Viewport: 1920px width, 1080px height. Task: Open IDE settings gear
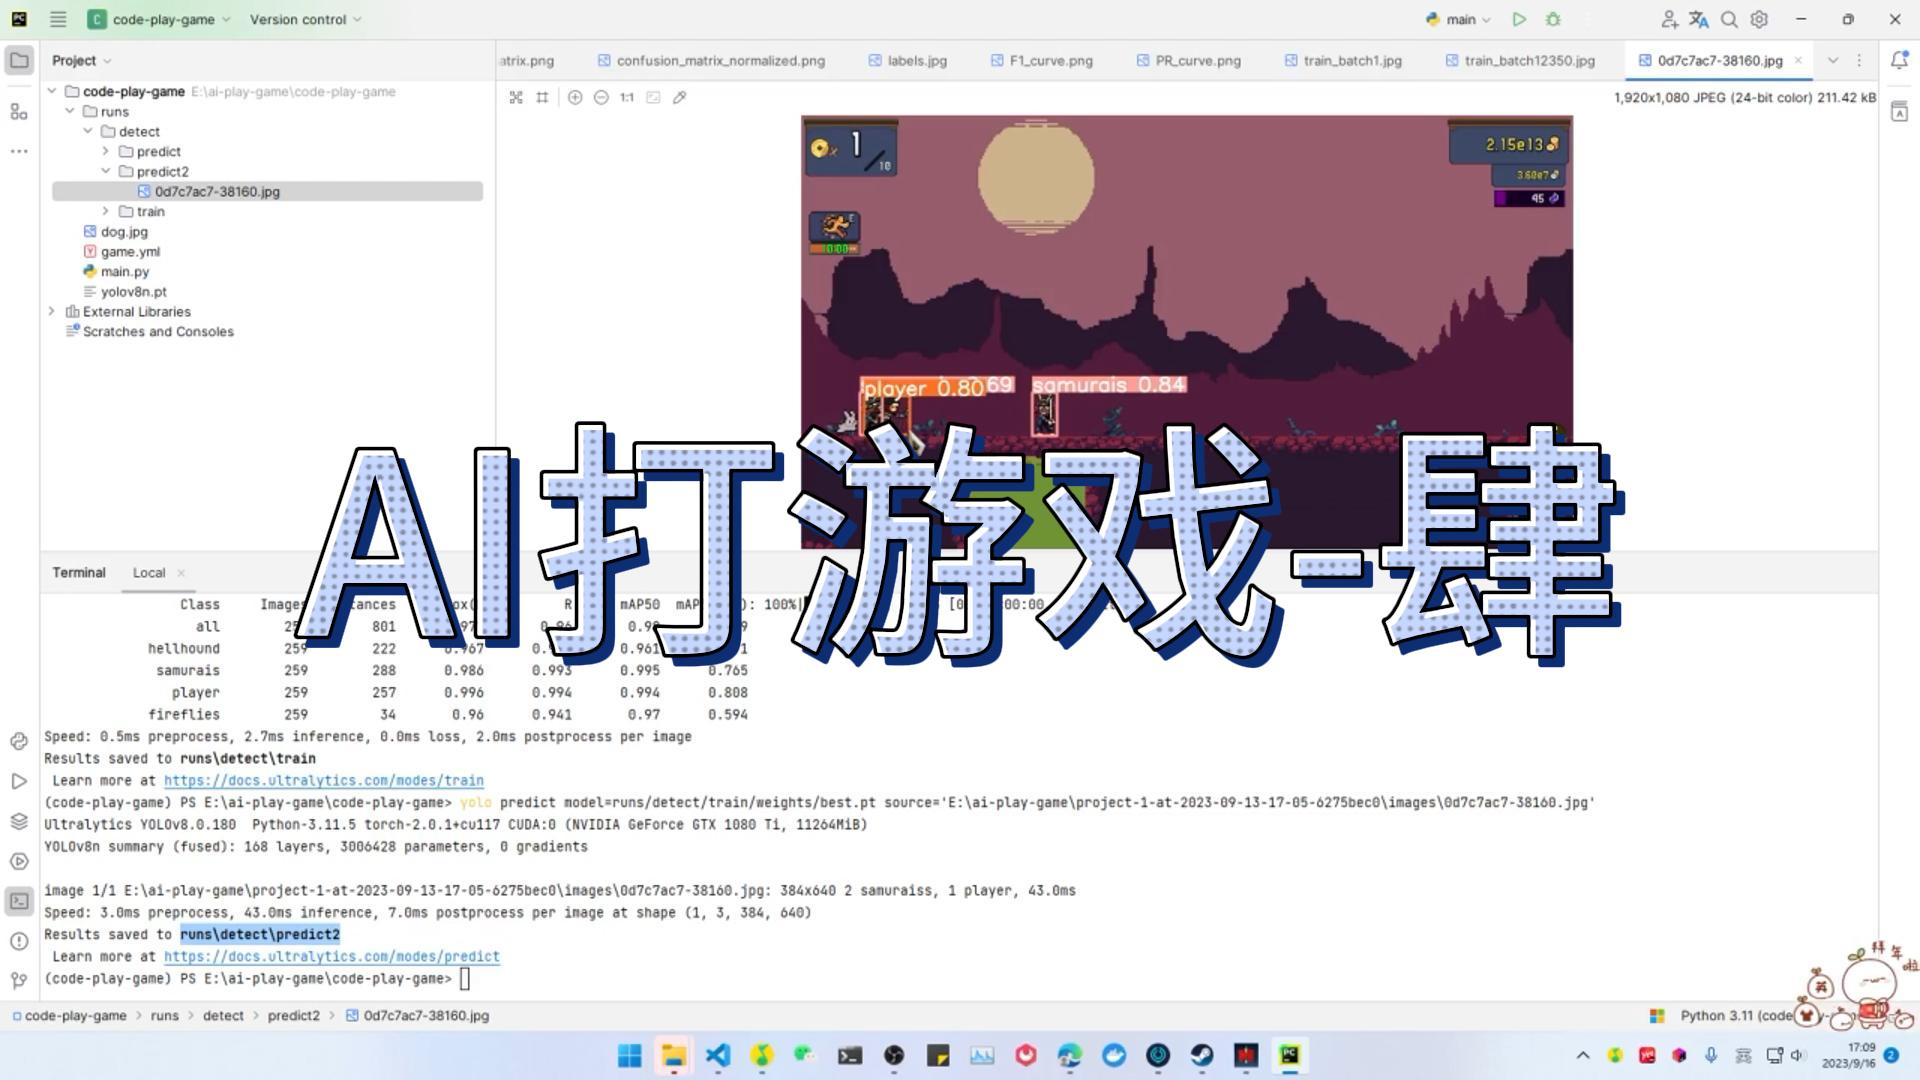click(x=1759, y=19)
